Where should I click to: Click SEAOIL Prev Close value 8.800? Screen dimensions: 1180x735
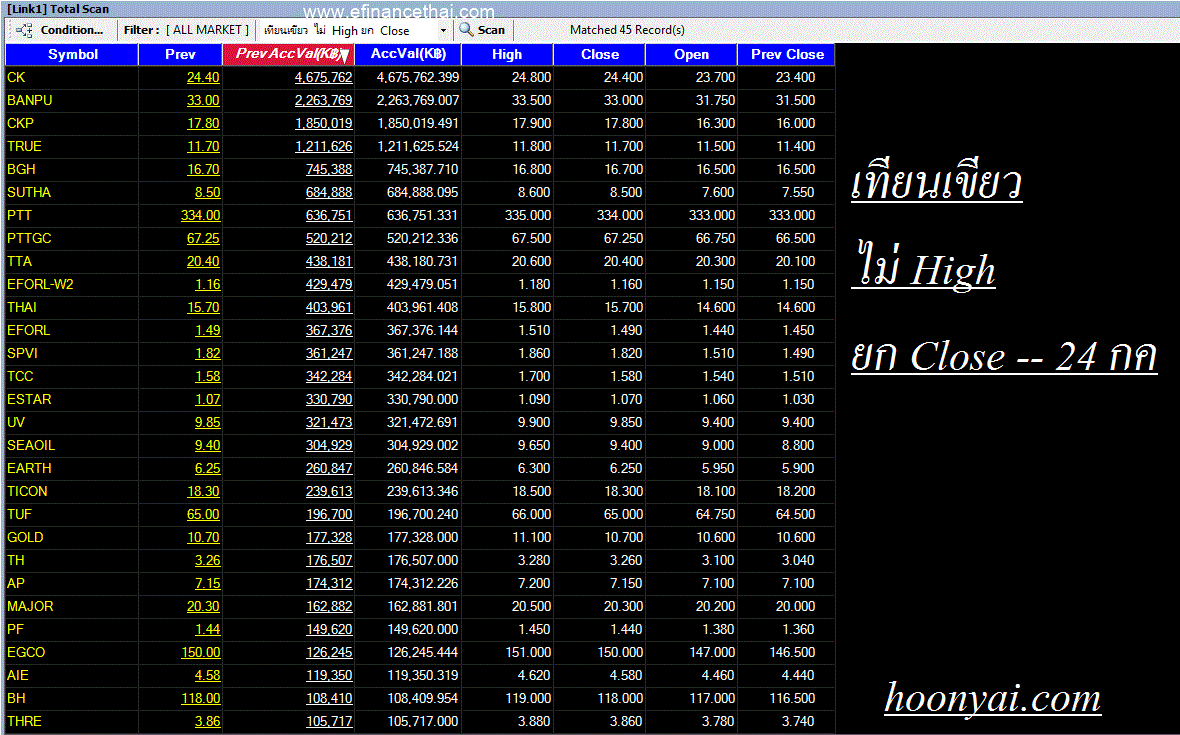click(x=798, y=445)
